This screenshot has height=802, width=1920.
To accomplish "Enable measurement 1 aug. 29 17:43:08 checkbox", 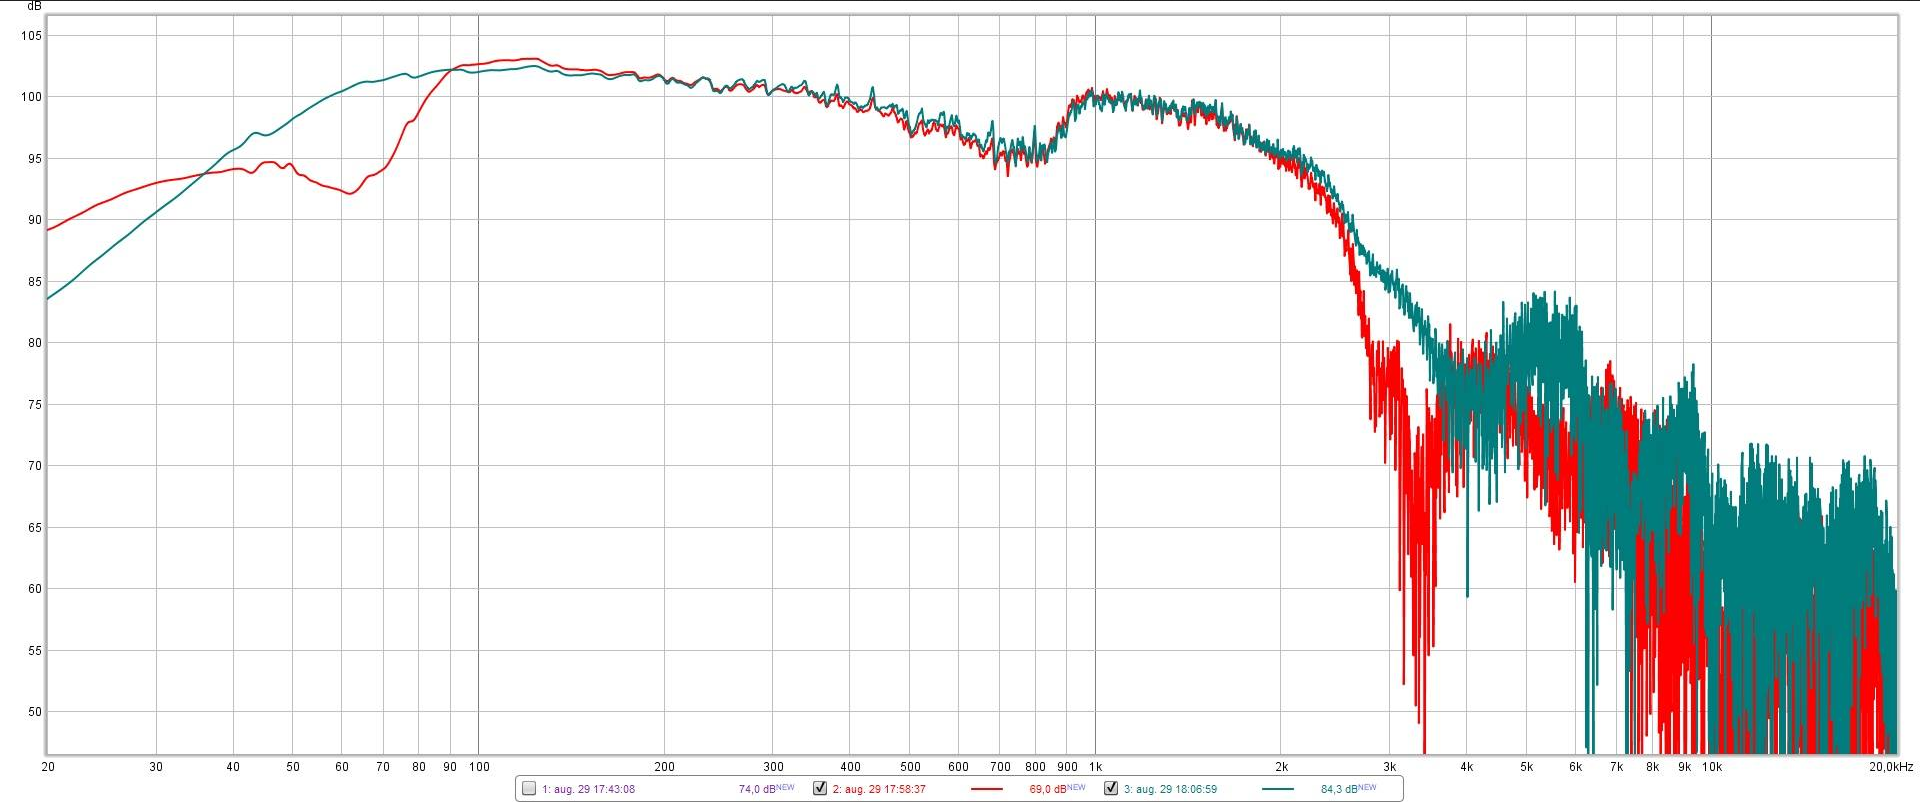I will tap(529, 788).
